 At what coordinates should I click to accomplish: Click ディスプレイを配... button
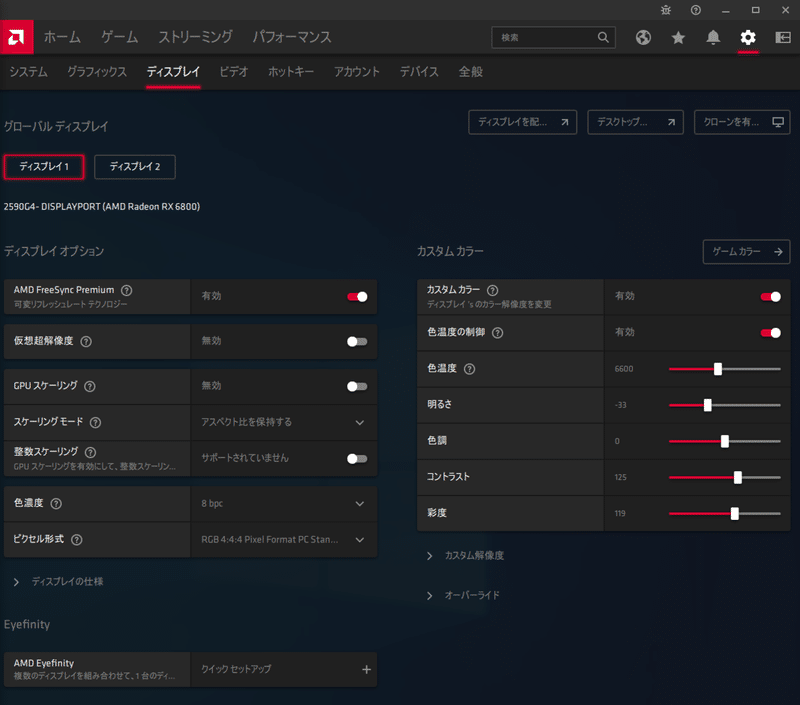click(522, 122)
